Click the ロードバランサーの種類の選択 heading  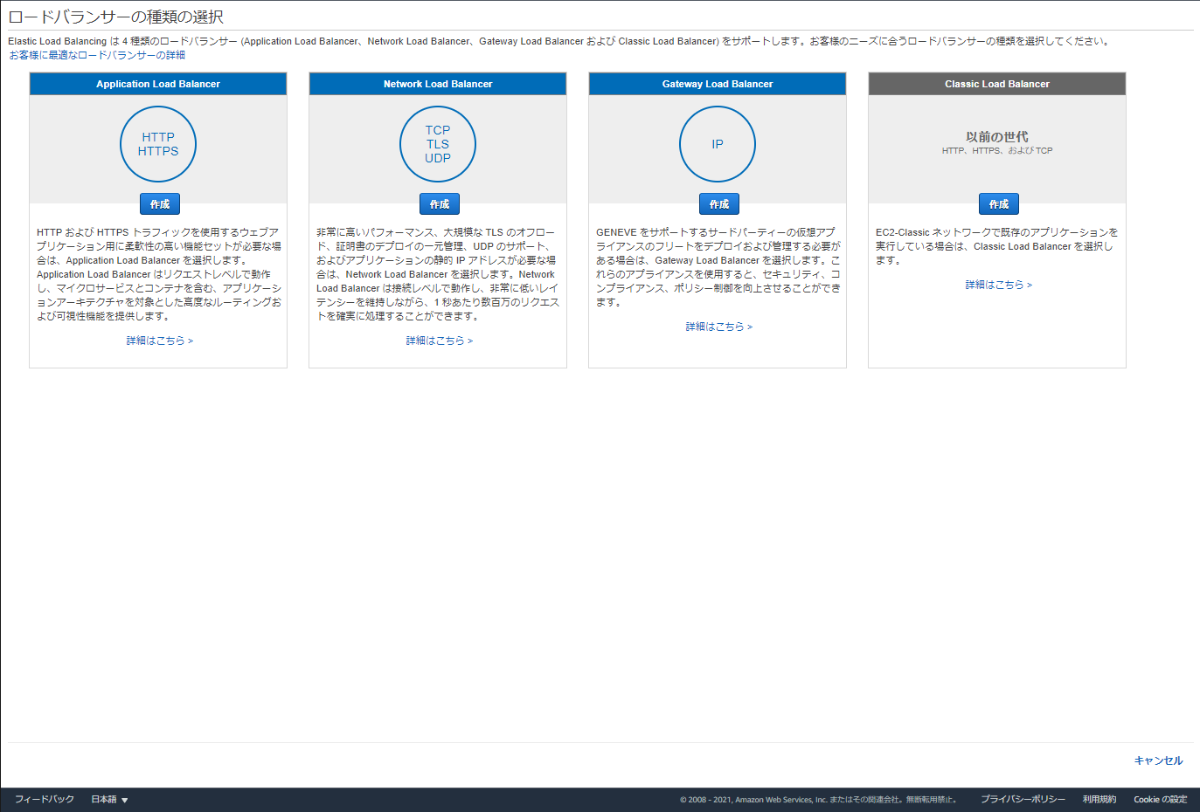[x=116, y=17]
